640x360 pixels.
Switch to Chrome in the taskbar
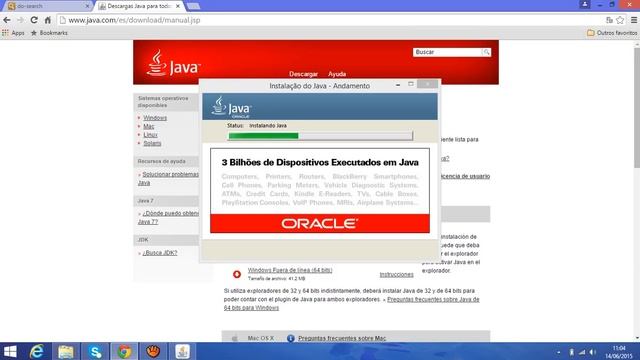pyautogui.click(x=124, y=351)
